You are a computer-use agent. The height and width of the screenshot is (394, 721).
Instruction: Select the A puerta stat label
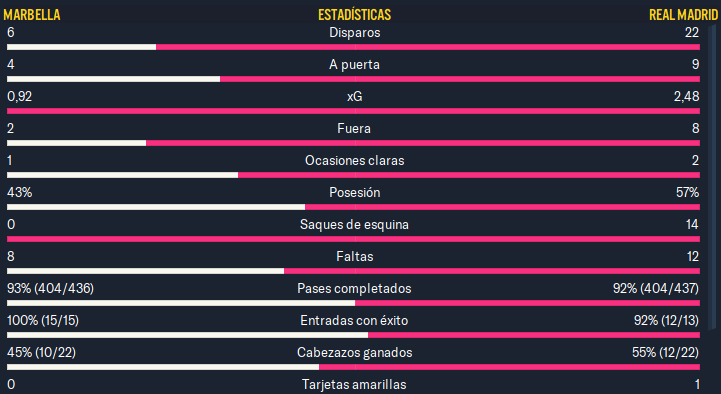[x=355, y=65]
